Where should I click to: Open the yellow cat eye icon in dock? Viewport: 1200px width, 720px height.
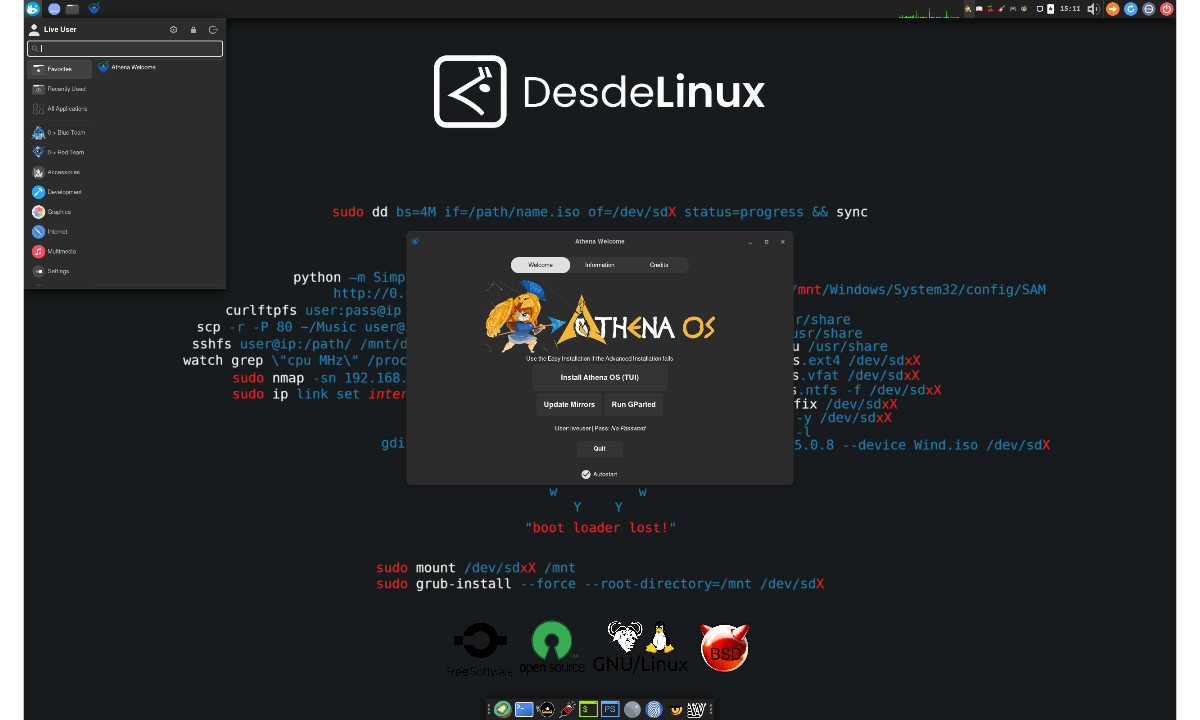tap(676, 709)
